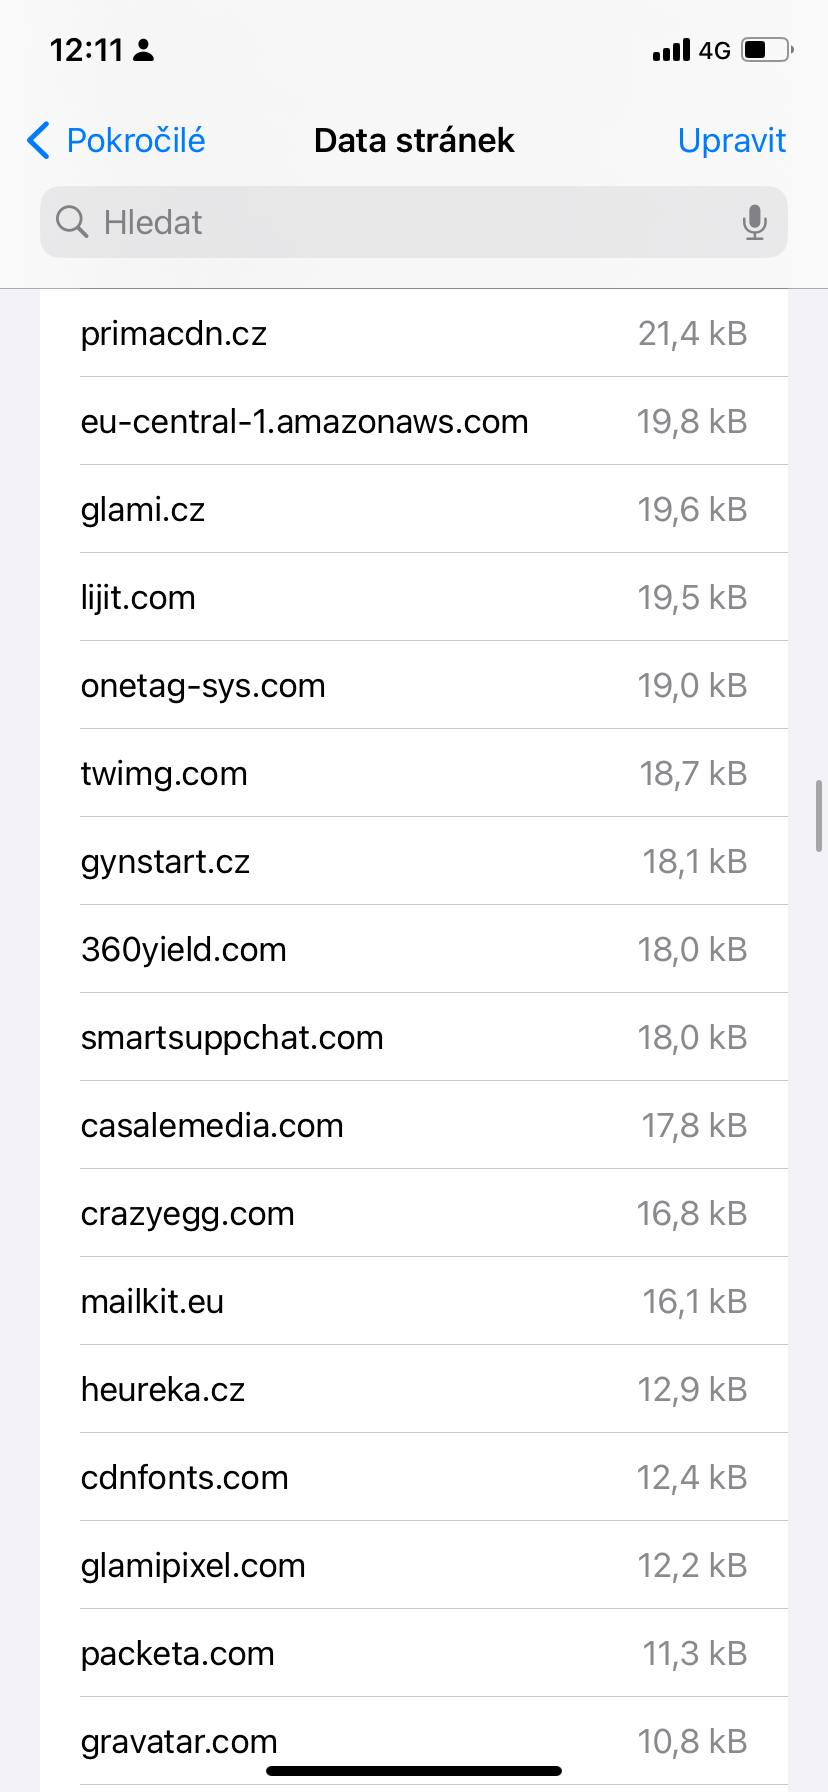Tap the twimg.com data row
This screenshot has width=828, height=1792.
click(414, 773)
